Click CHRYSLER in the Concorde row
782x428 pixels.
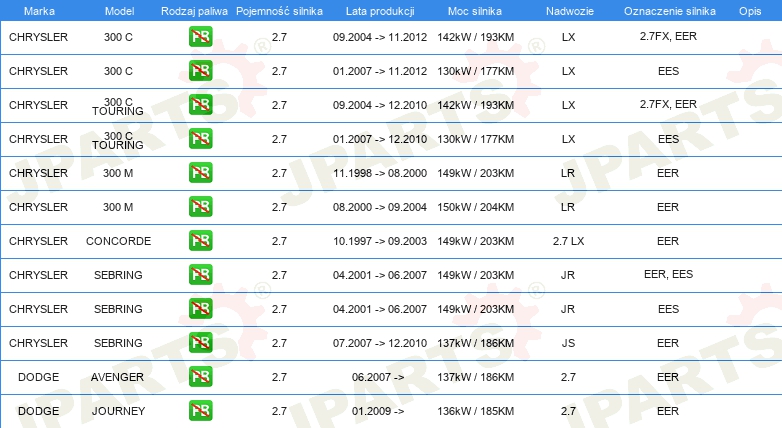(38, 241)
